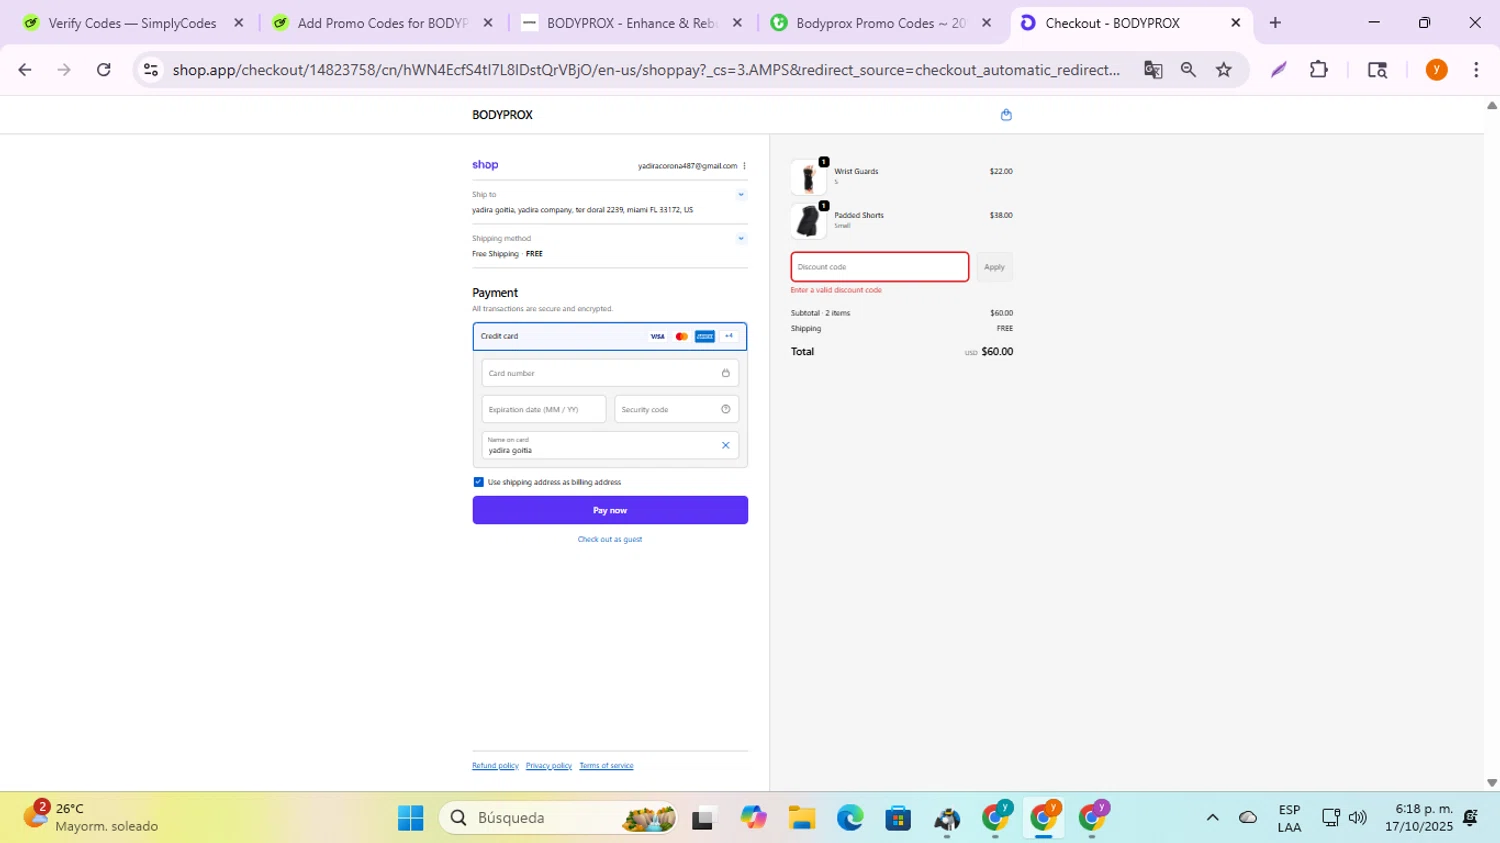This screenshot has width=1500, height=843.
Task: Switch to Verify Codes SimplyCodes tab
Action: [132, 23]
